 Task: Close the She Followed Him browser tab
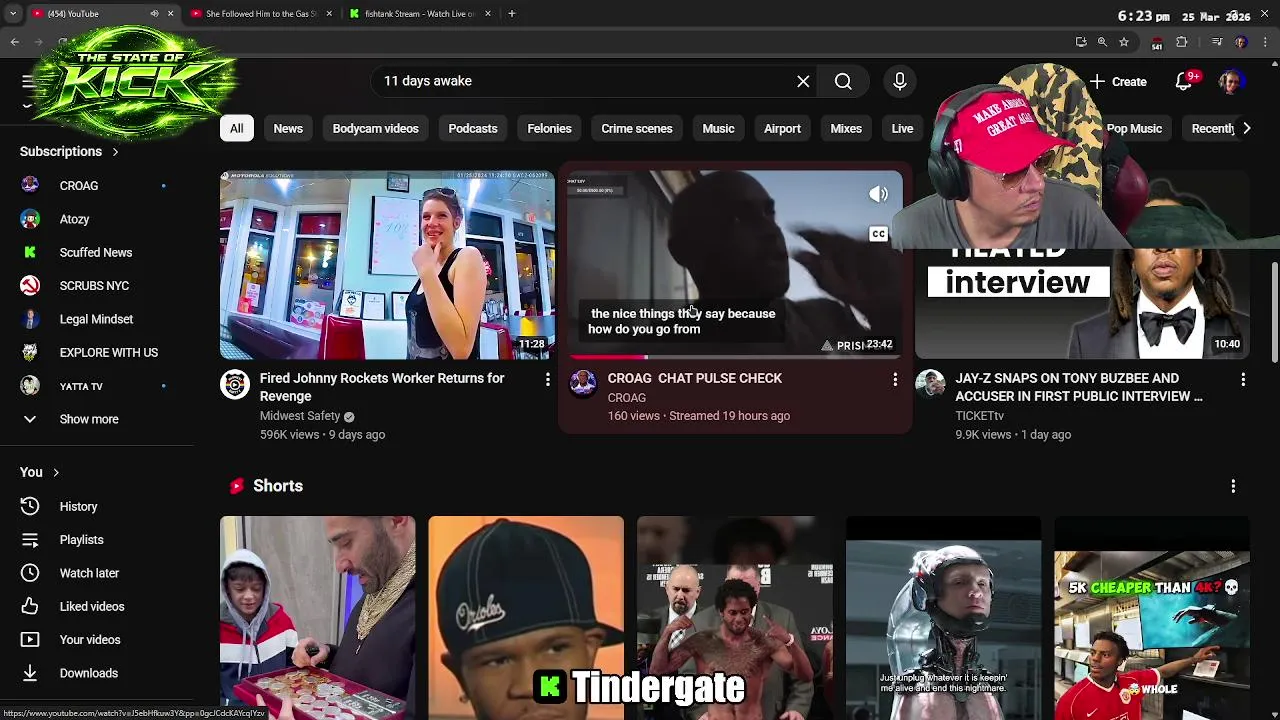pos(329,14)
